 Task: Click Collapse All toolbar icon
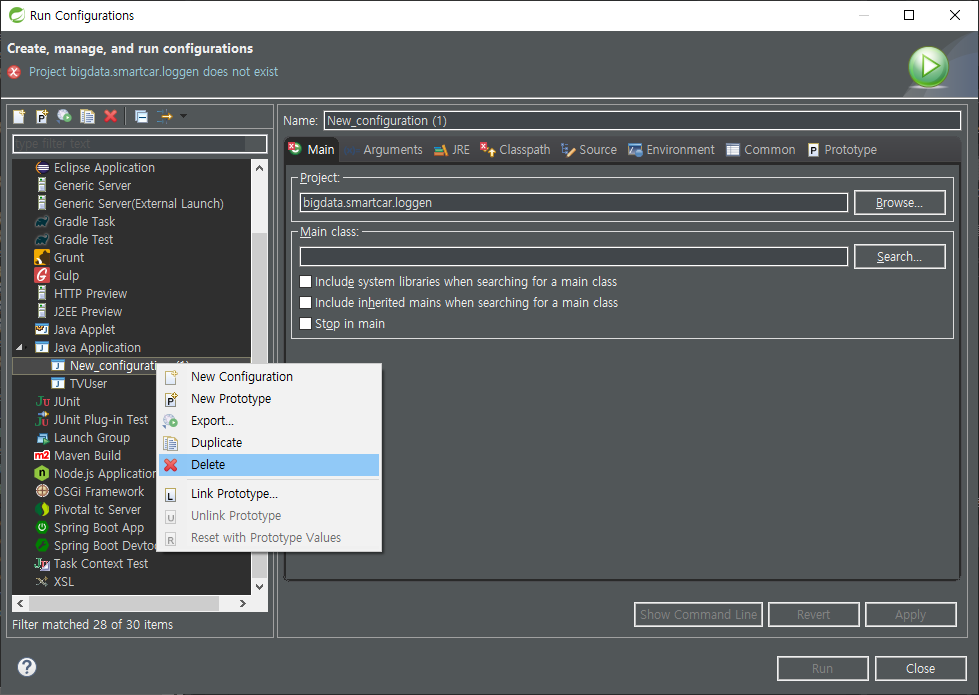click(x=142, y=116)
